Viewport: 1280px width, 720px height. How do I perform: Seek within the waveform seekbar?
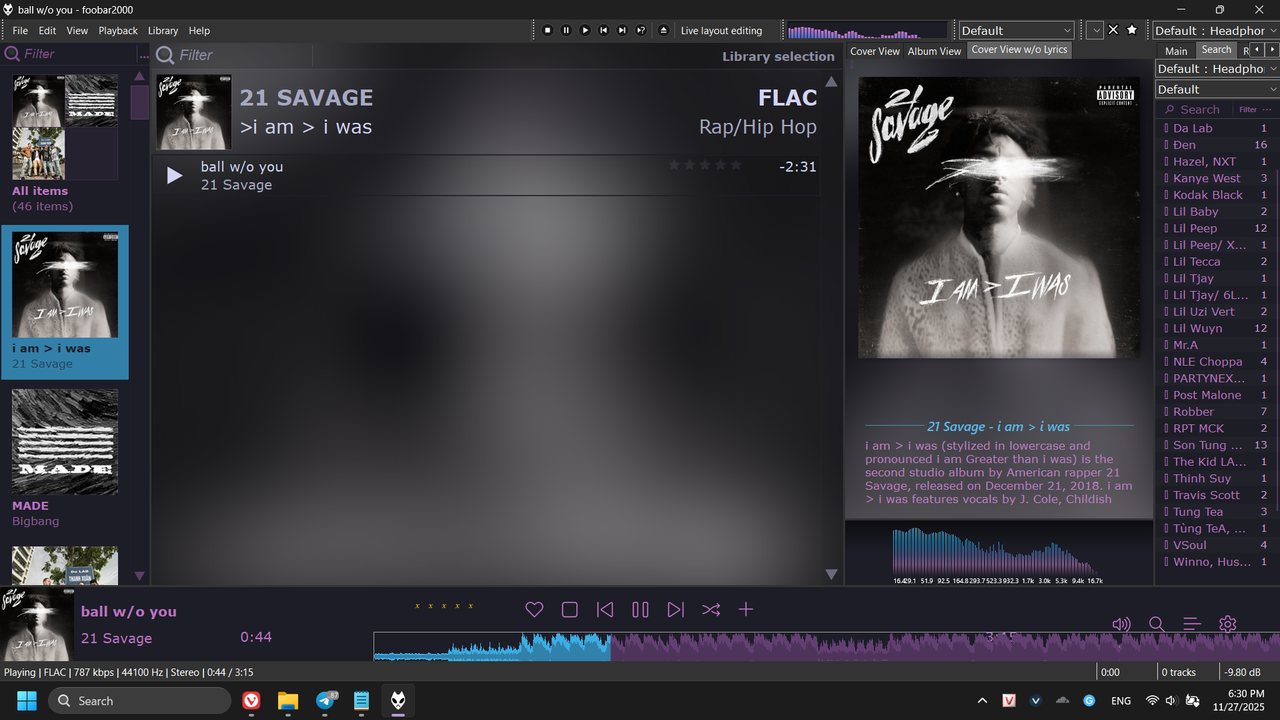pyautogui.click(x=827, y=646)
